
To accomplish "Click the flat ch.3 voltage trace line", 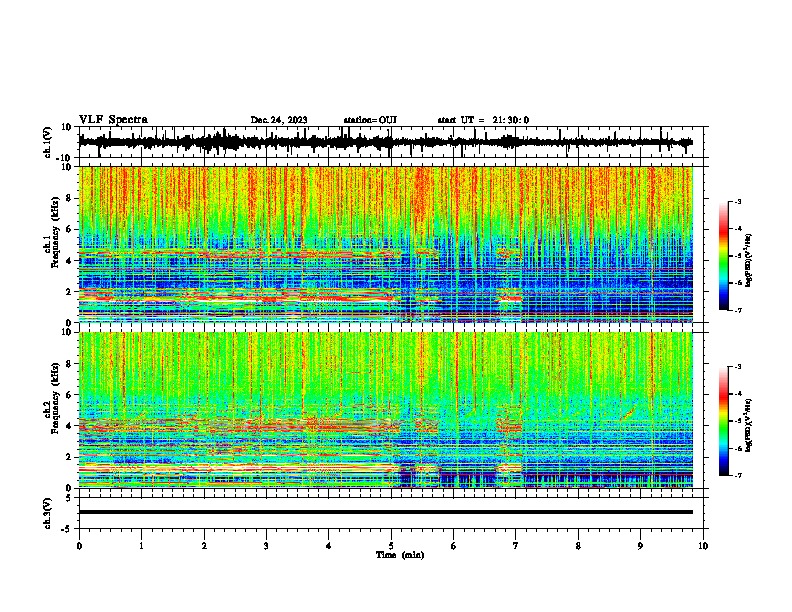I will point(385,512).
